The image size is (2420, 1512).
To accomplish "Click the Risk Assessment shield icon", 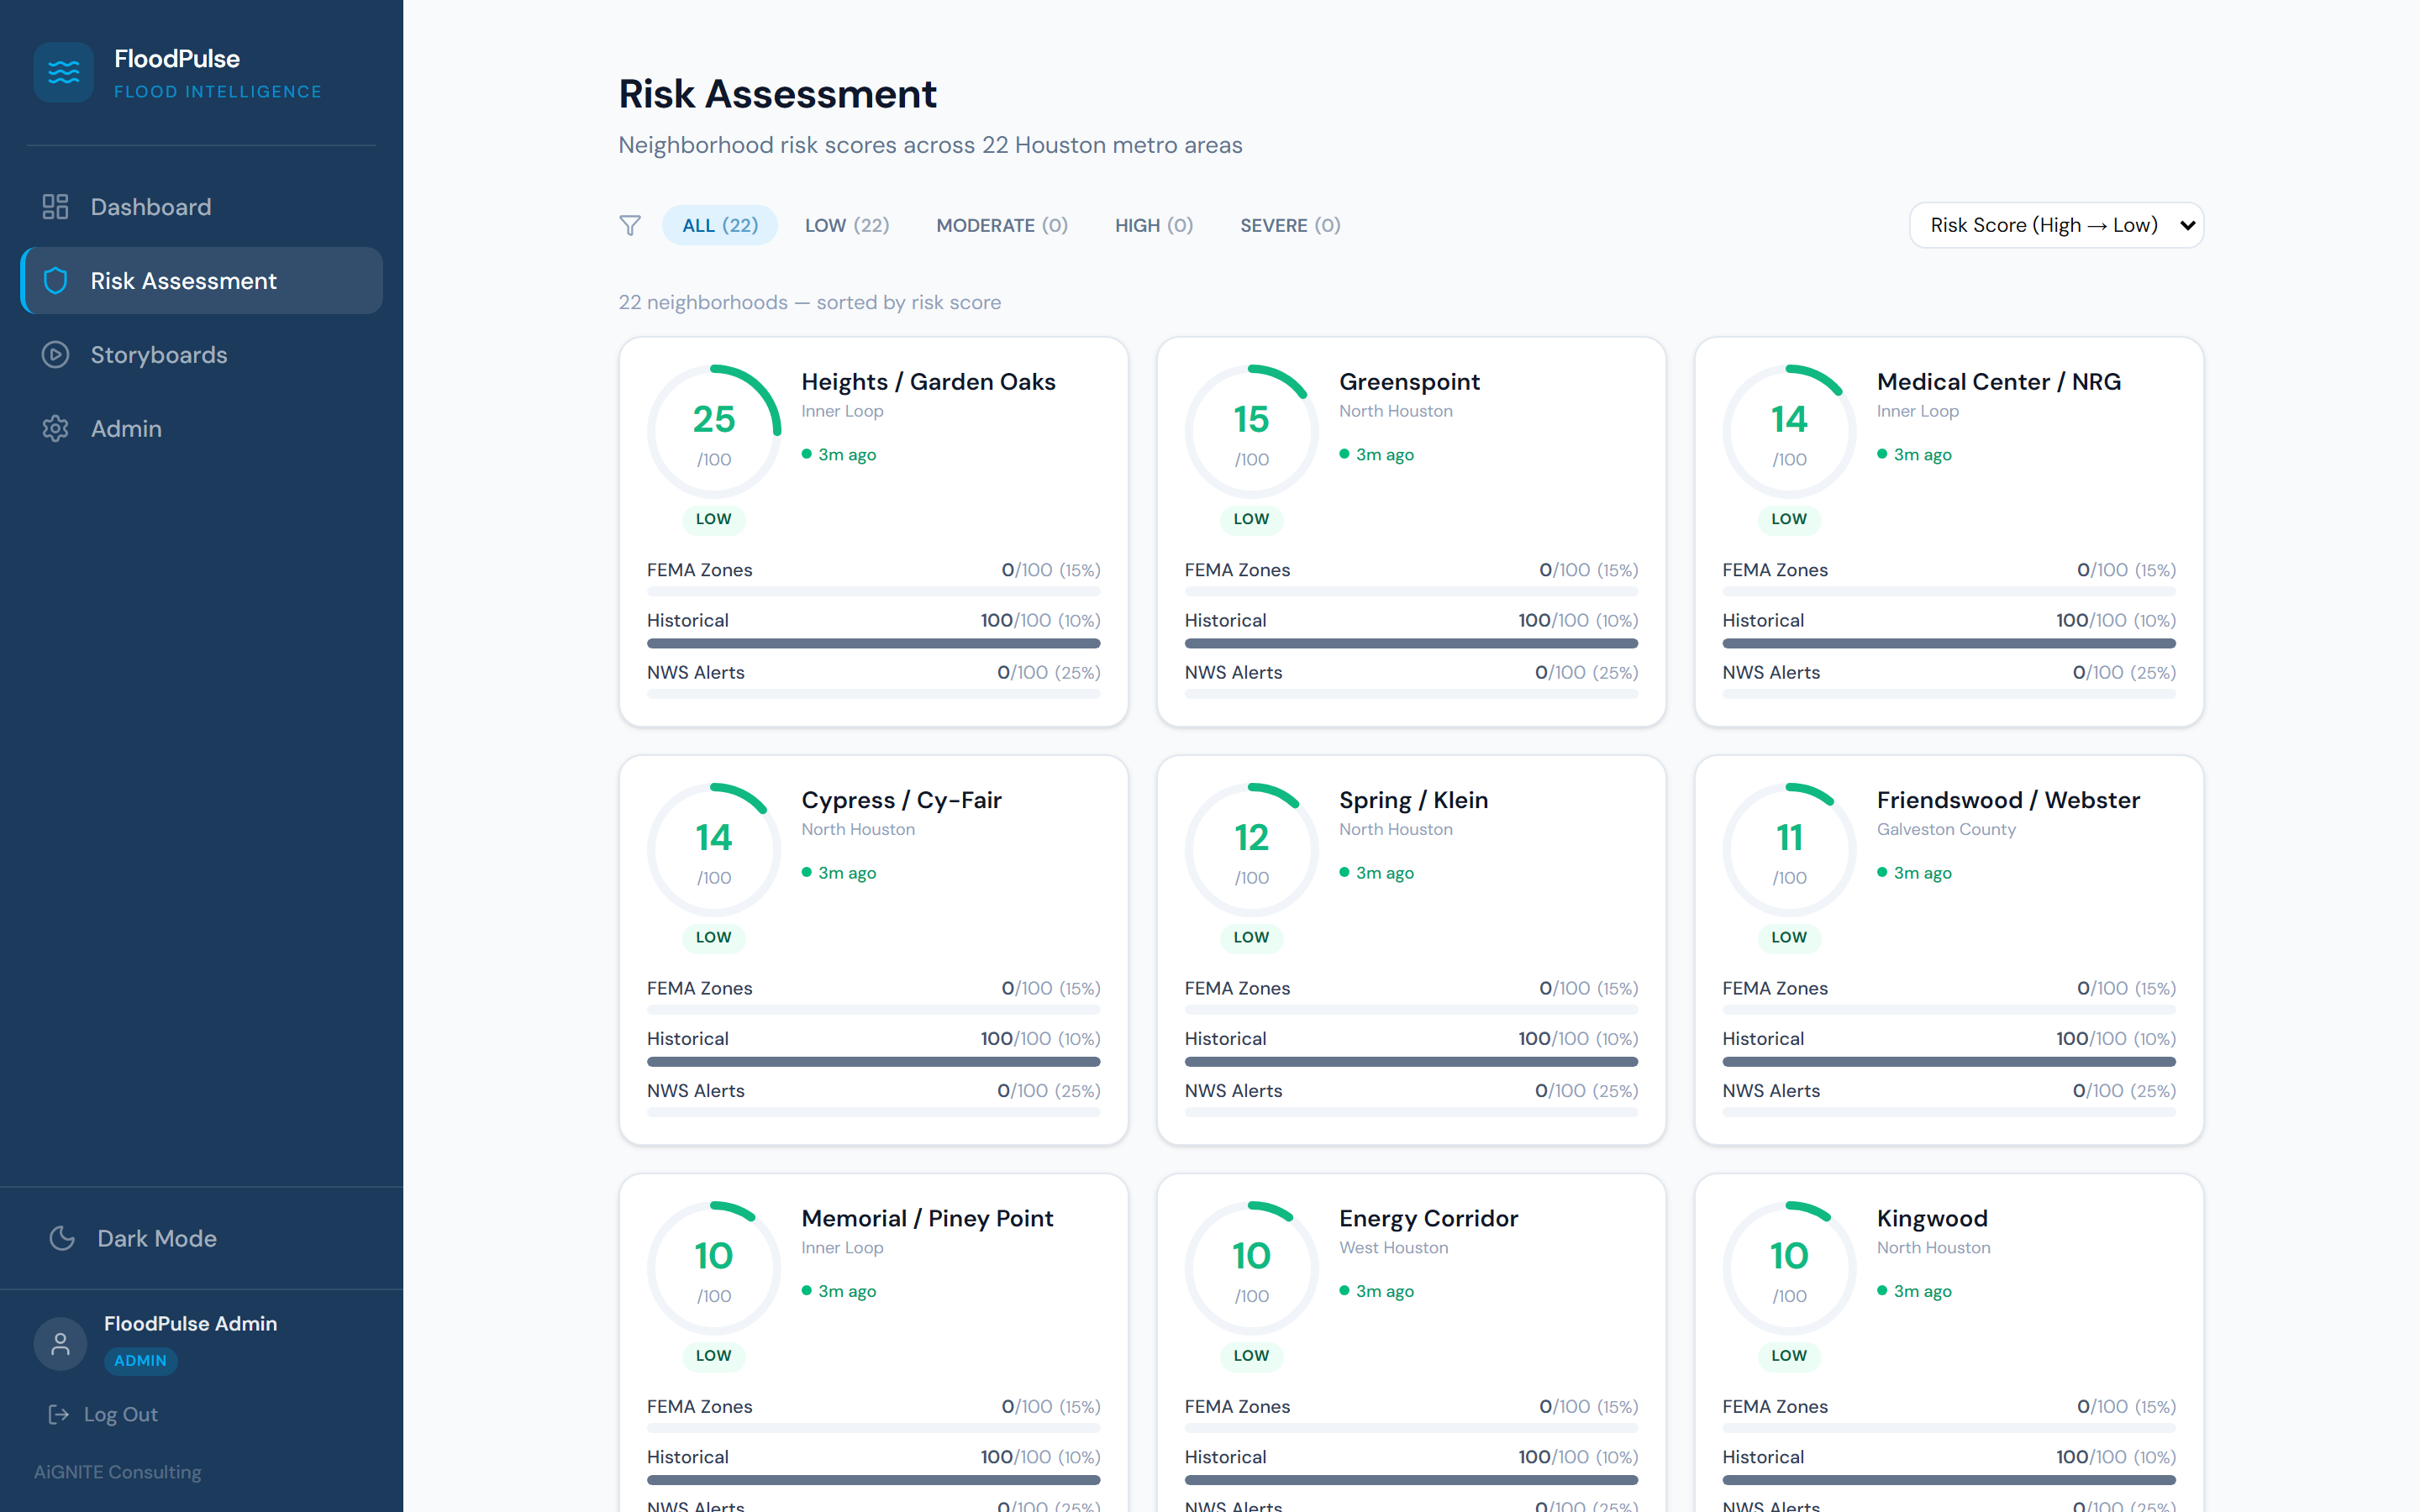I will click(x=55, y=280).
